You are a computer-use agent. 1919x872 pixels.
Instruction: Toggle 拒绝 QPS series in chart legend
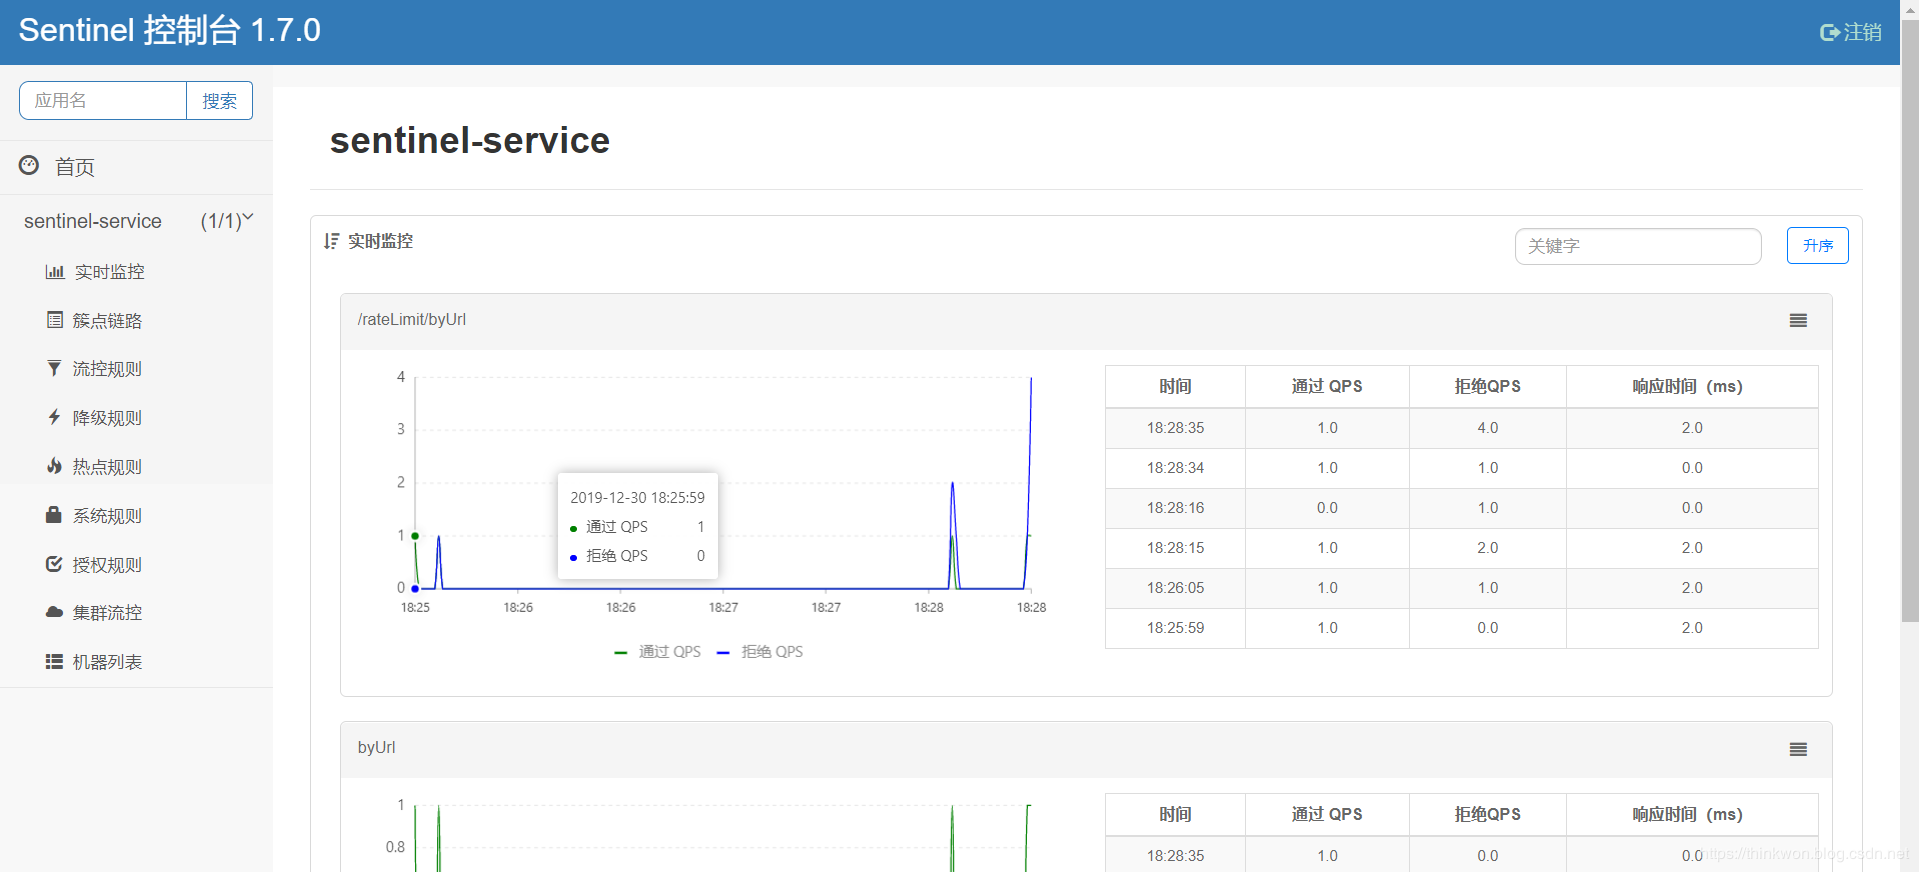coord(760,652)
